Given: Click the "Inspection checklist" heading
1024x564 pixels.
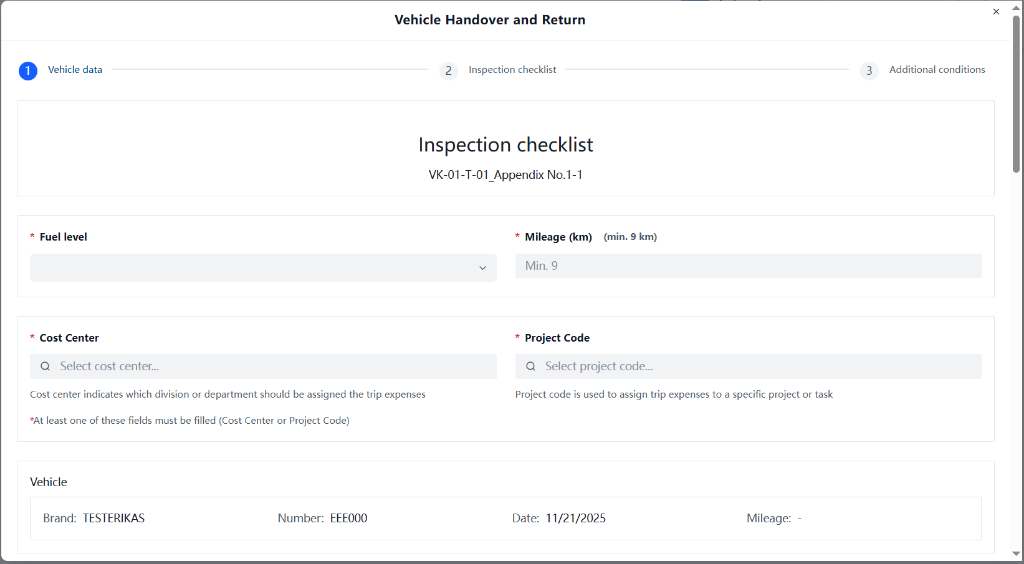Looking at the screenshot, I should (505, 144).
